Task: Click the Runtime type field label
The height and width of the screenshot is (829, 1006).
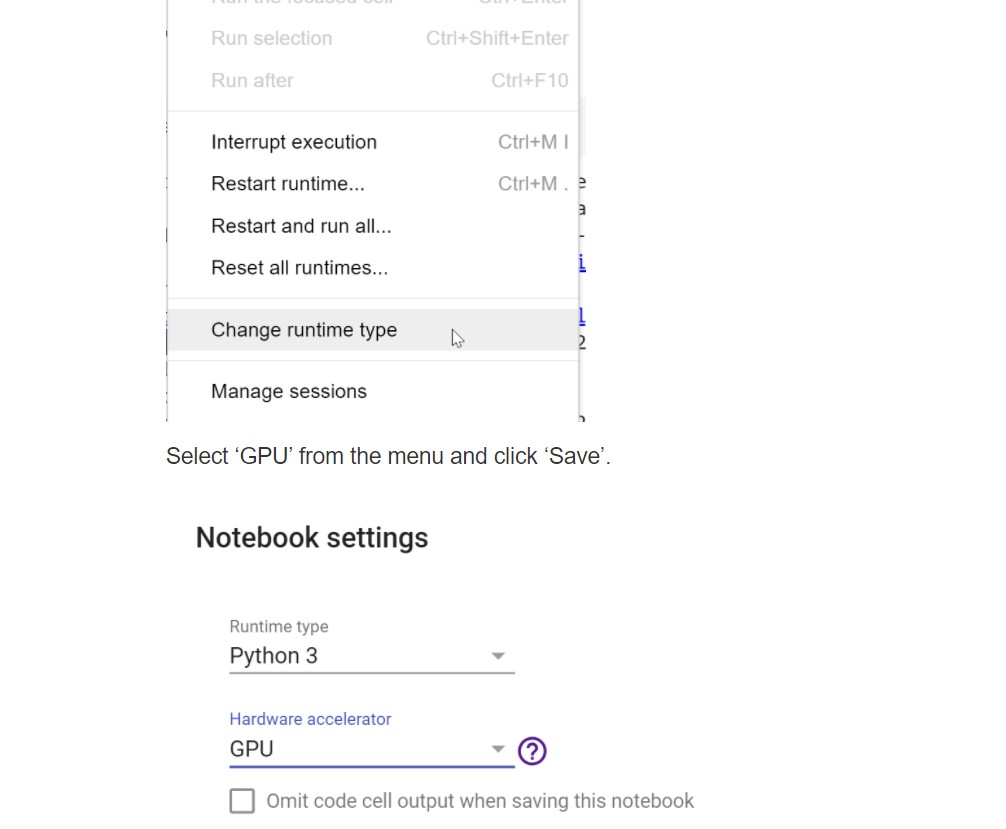Action: point(279,627)
